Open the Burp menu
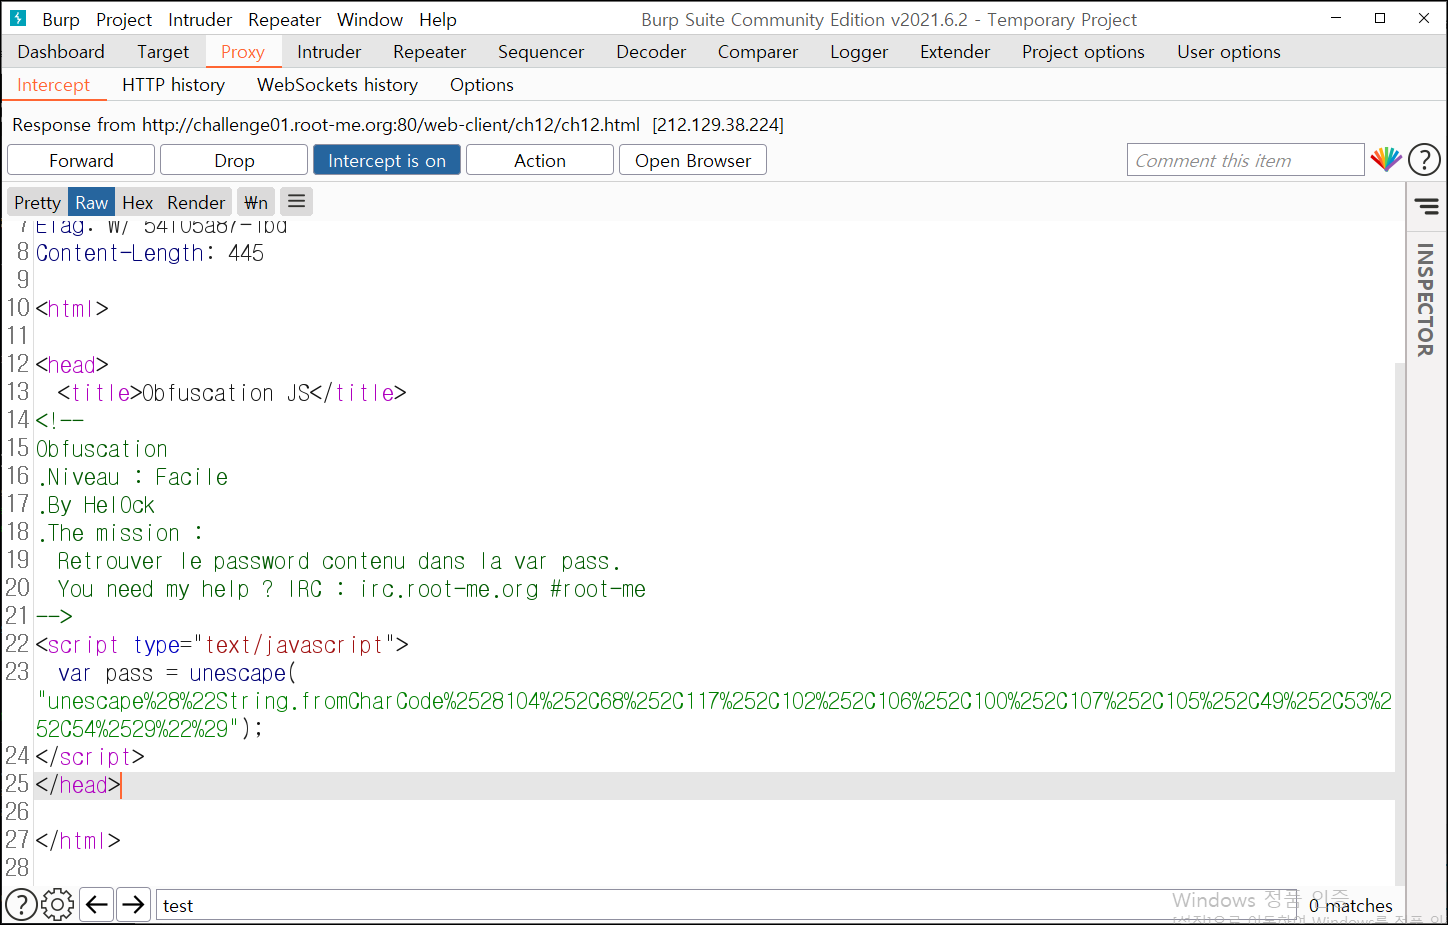The image size is (1448, 925). [61, 19]
